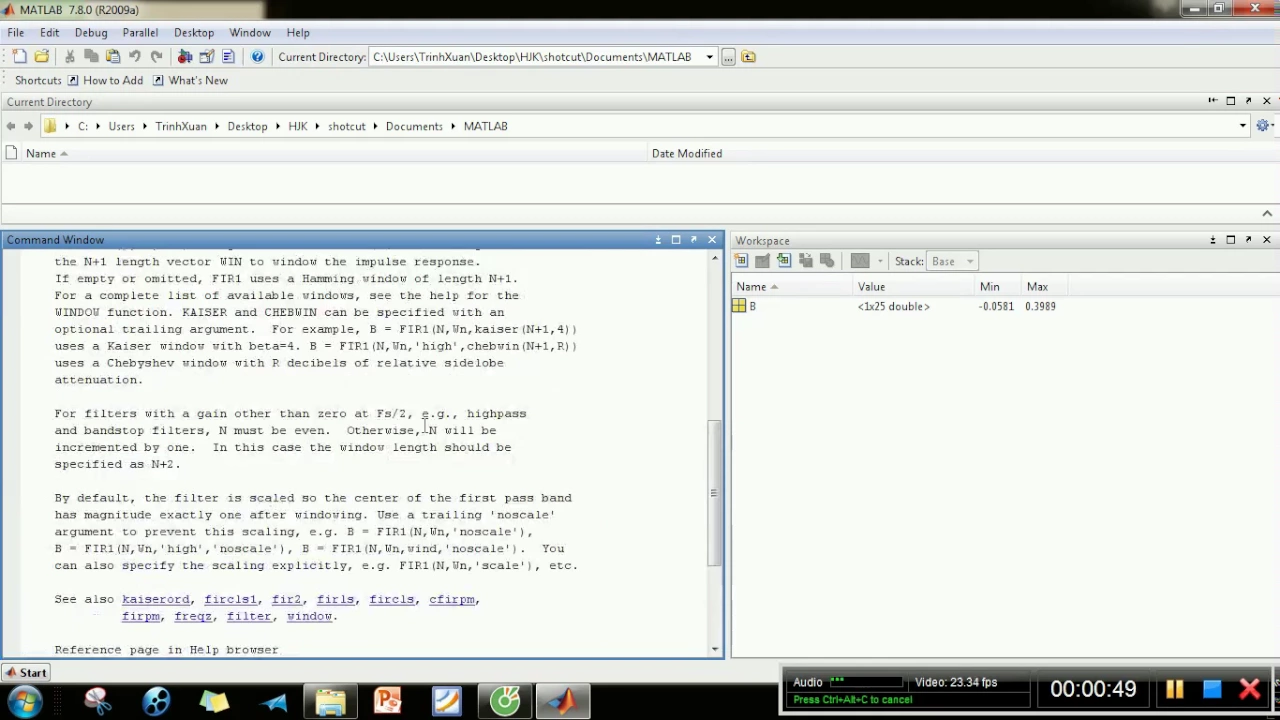This screenshot has height=720, width=1280.
Task: Create new variable in Workspace toolbar
Action: tap(741, 261)
